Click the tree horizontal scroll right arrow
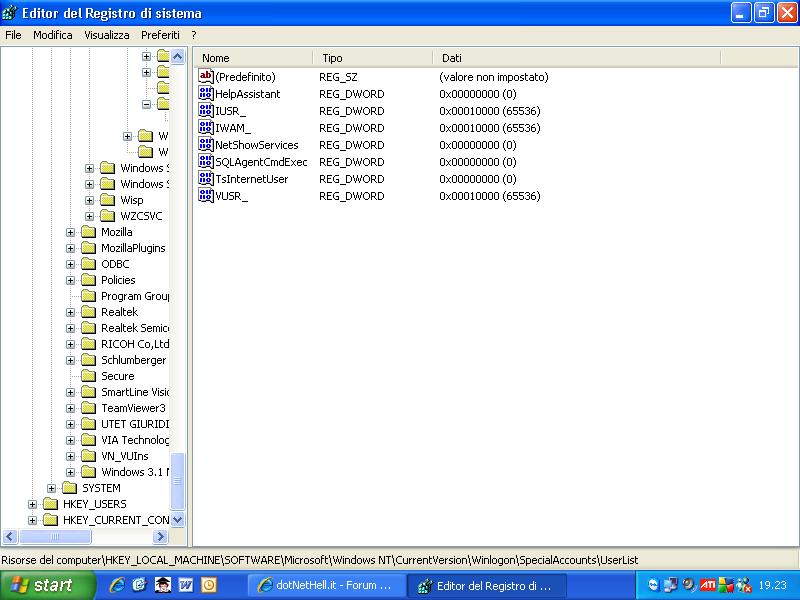This screenshot has height=600, width=800. [x=160, y=536]
